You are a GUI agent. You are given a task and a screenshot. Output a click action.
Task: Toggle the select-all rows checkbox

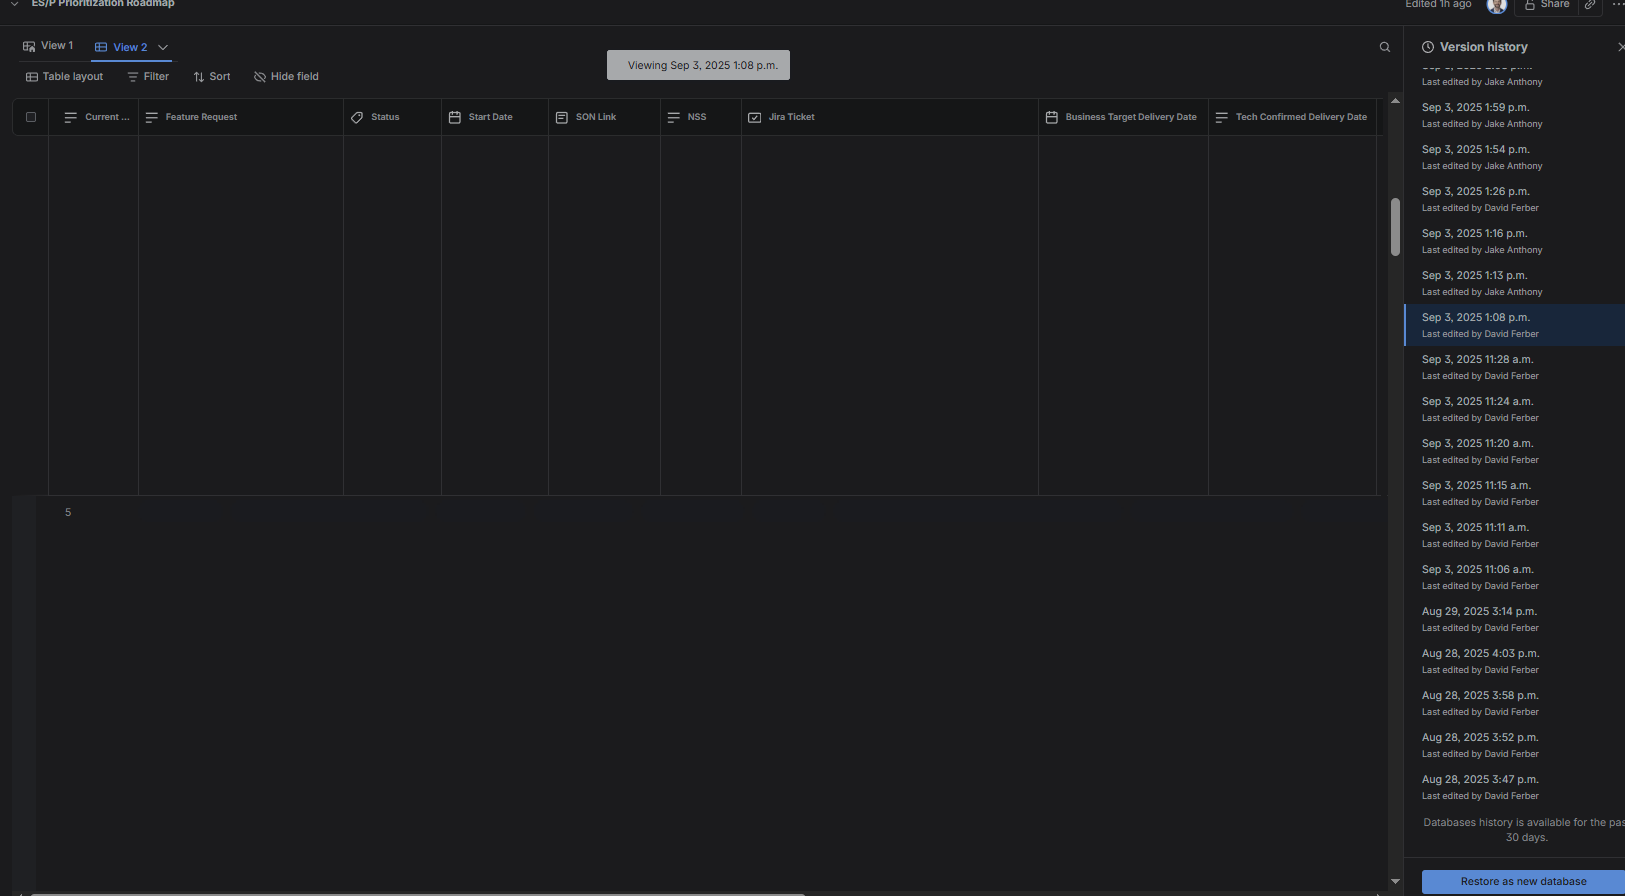[x=31, y=117]
